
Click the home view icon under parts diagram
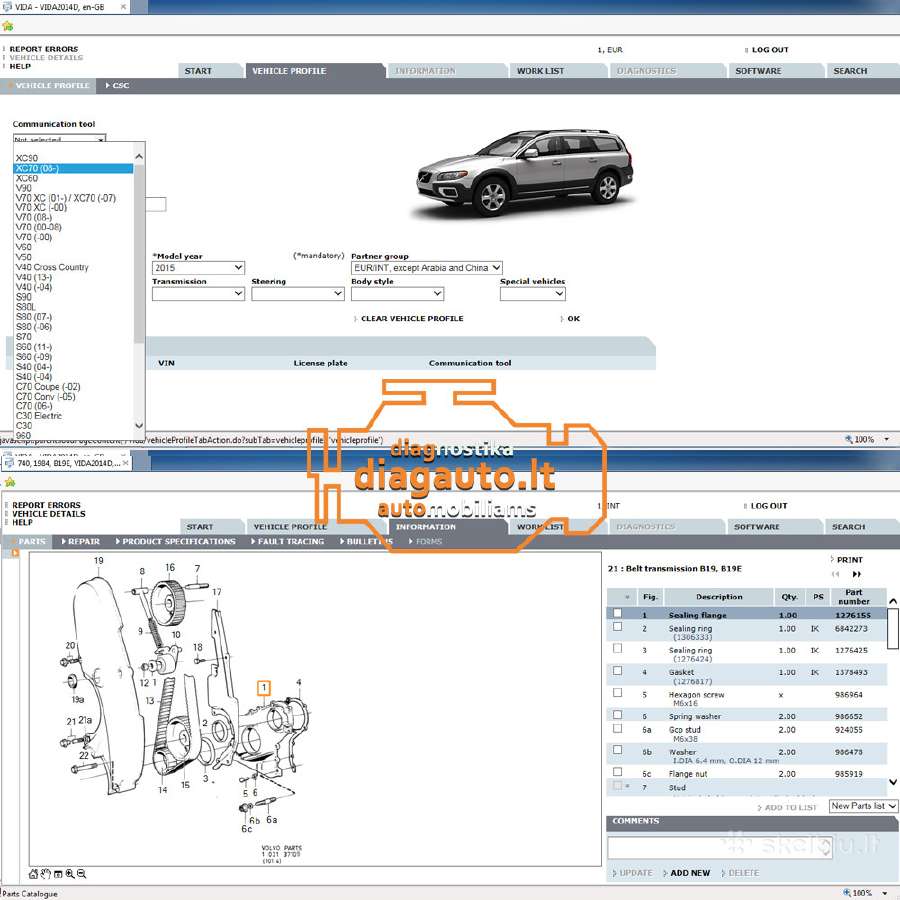[x=33, y=874]
